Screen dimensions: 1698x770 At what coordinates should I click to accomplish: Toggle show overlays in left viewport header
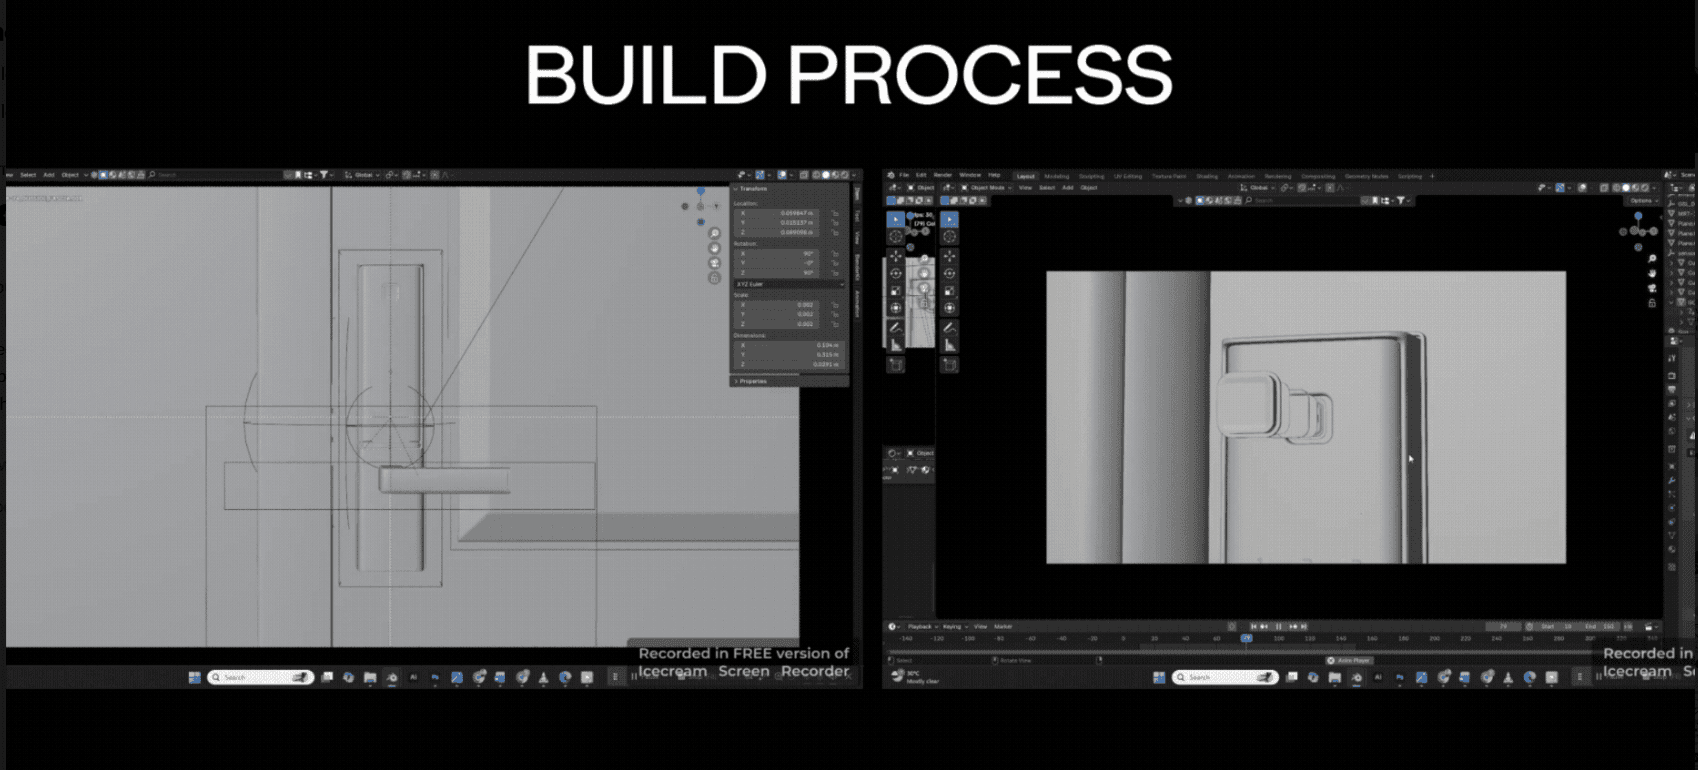(782, 175)
